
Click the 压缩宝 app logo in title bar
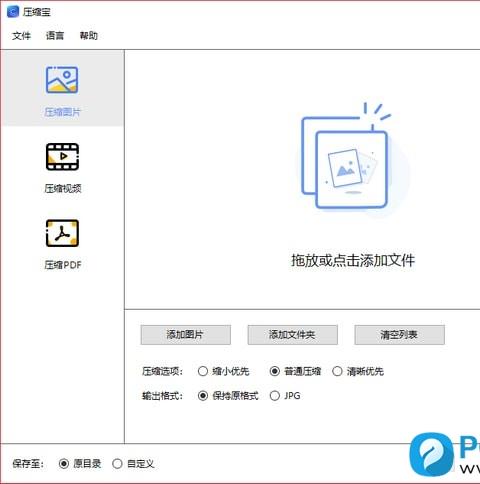click(13, 12)
